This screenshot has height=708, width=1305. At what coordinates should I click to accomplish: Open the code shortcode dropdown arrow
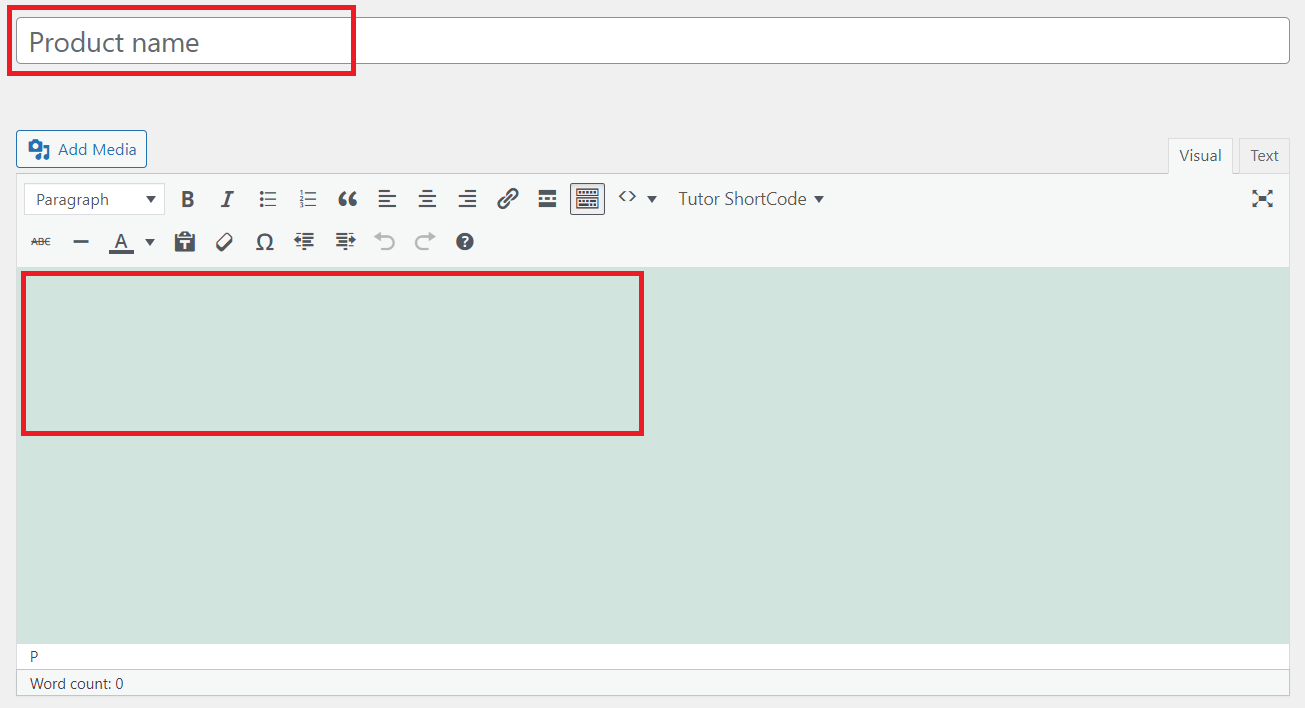(652, 199)
